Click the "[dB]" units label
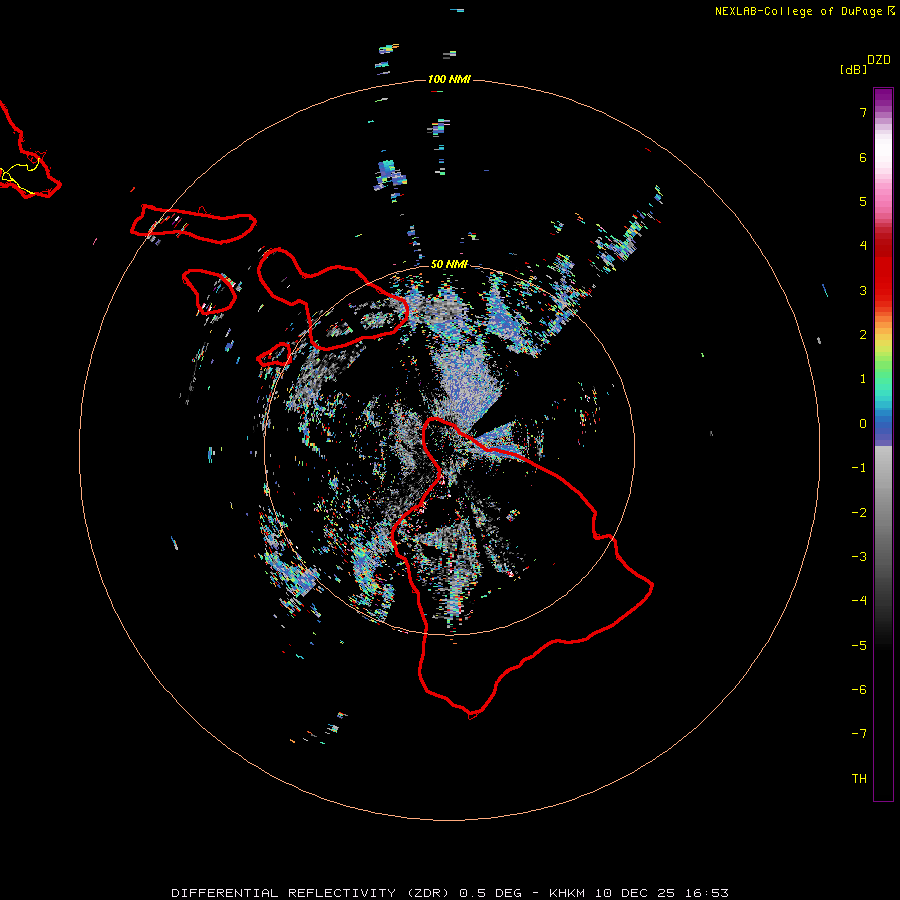Screen dimensions: 900x900 (x=853, y=69)
